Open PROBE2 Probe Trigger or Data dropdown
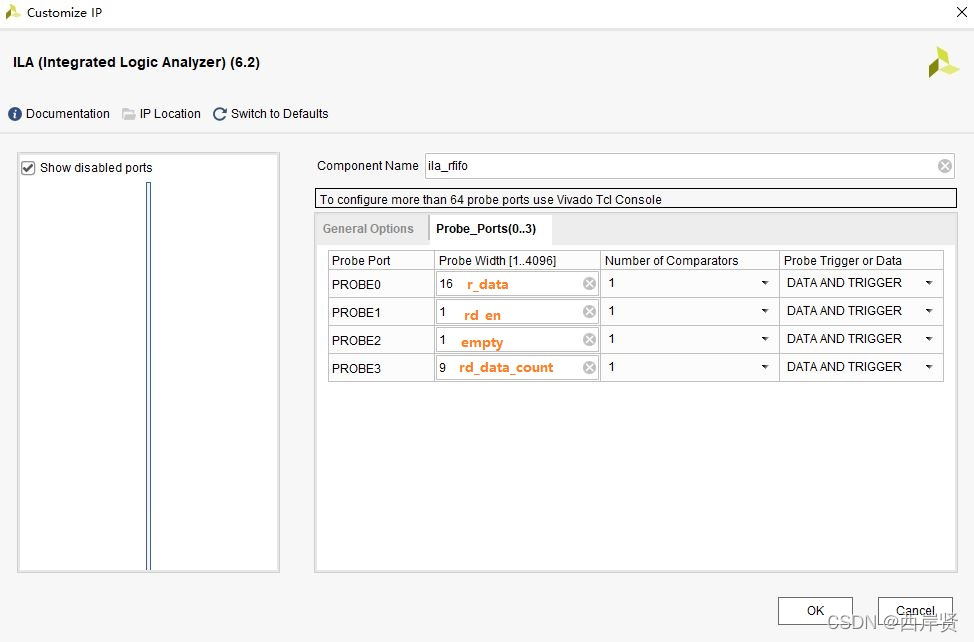The width and height of the screenshot is (974, 642). [x=929, y=339]
